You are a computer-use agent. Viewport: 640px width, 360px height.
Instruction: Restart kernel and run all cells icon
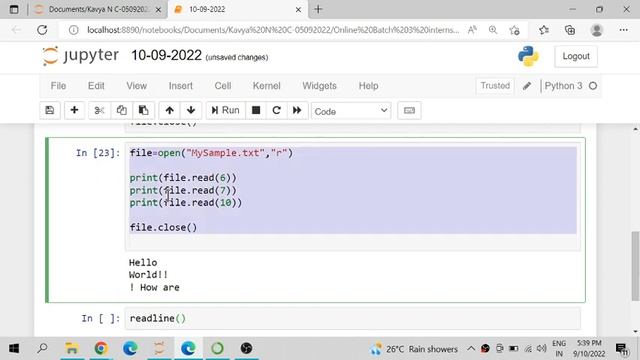pyautogui.click(x=297, y=110)
